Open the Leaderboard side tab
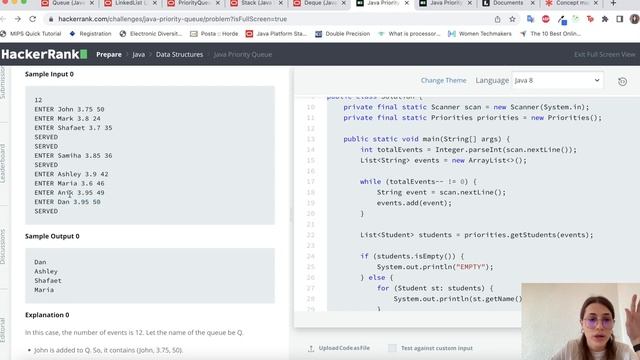The height and width of the screenshot is (360, 640). (x=3, y=163)
